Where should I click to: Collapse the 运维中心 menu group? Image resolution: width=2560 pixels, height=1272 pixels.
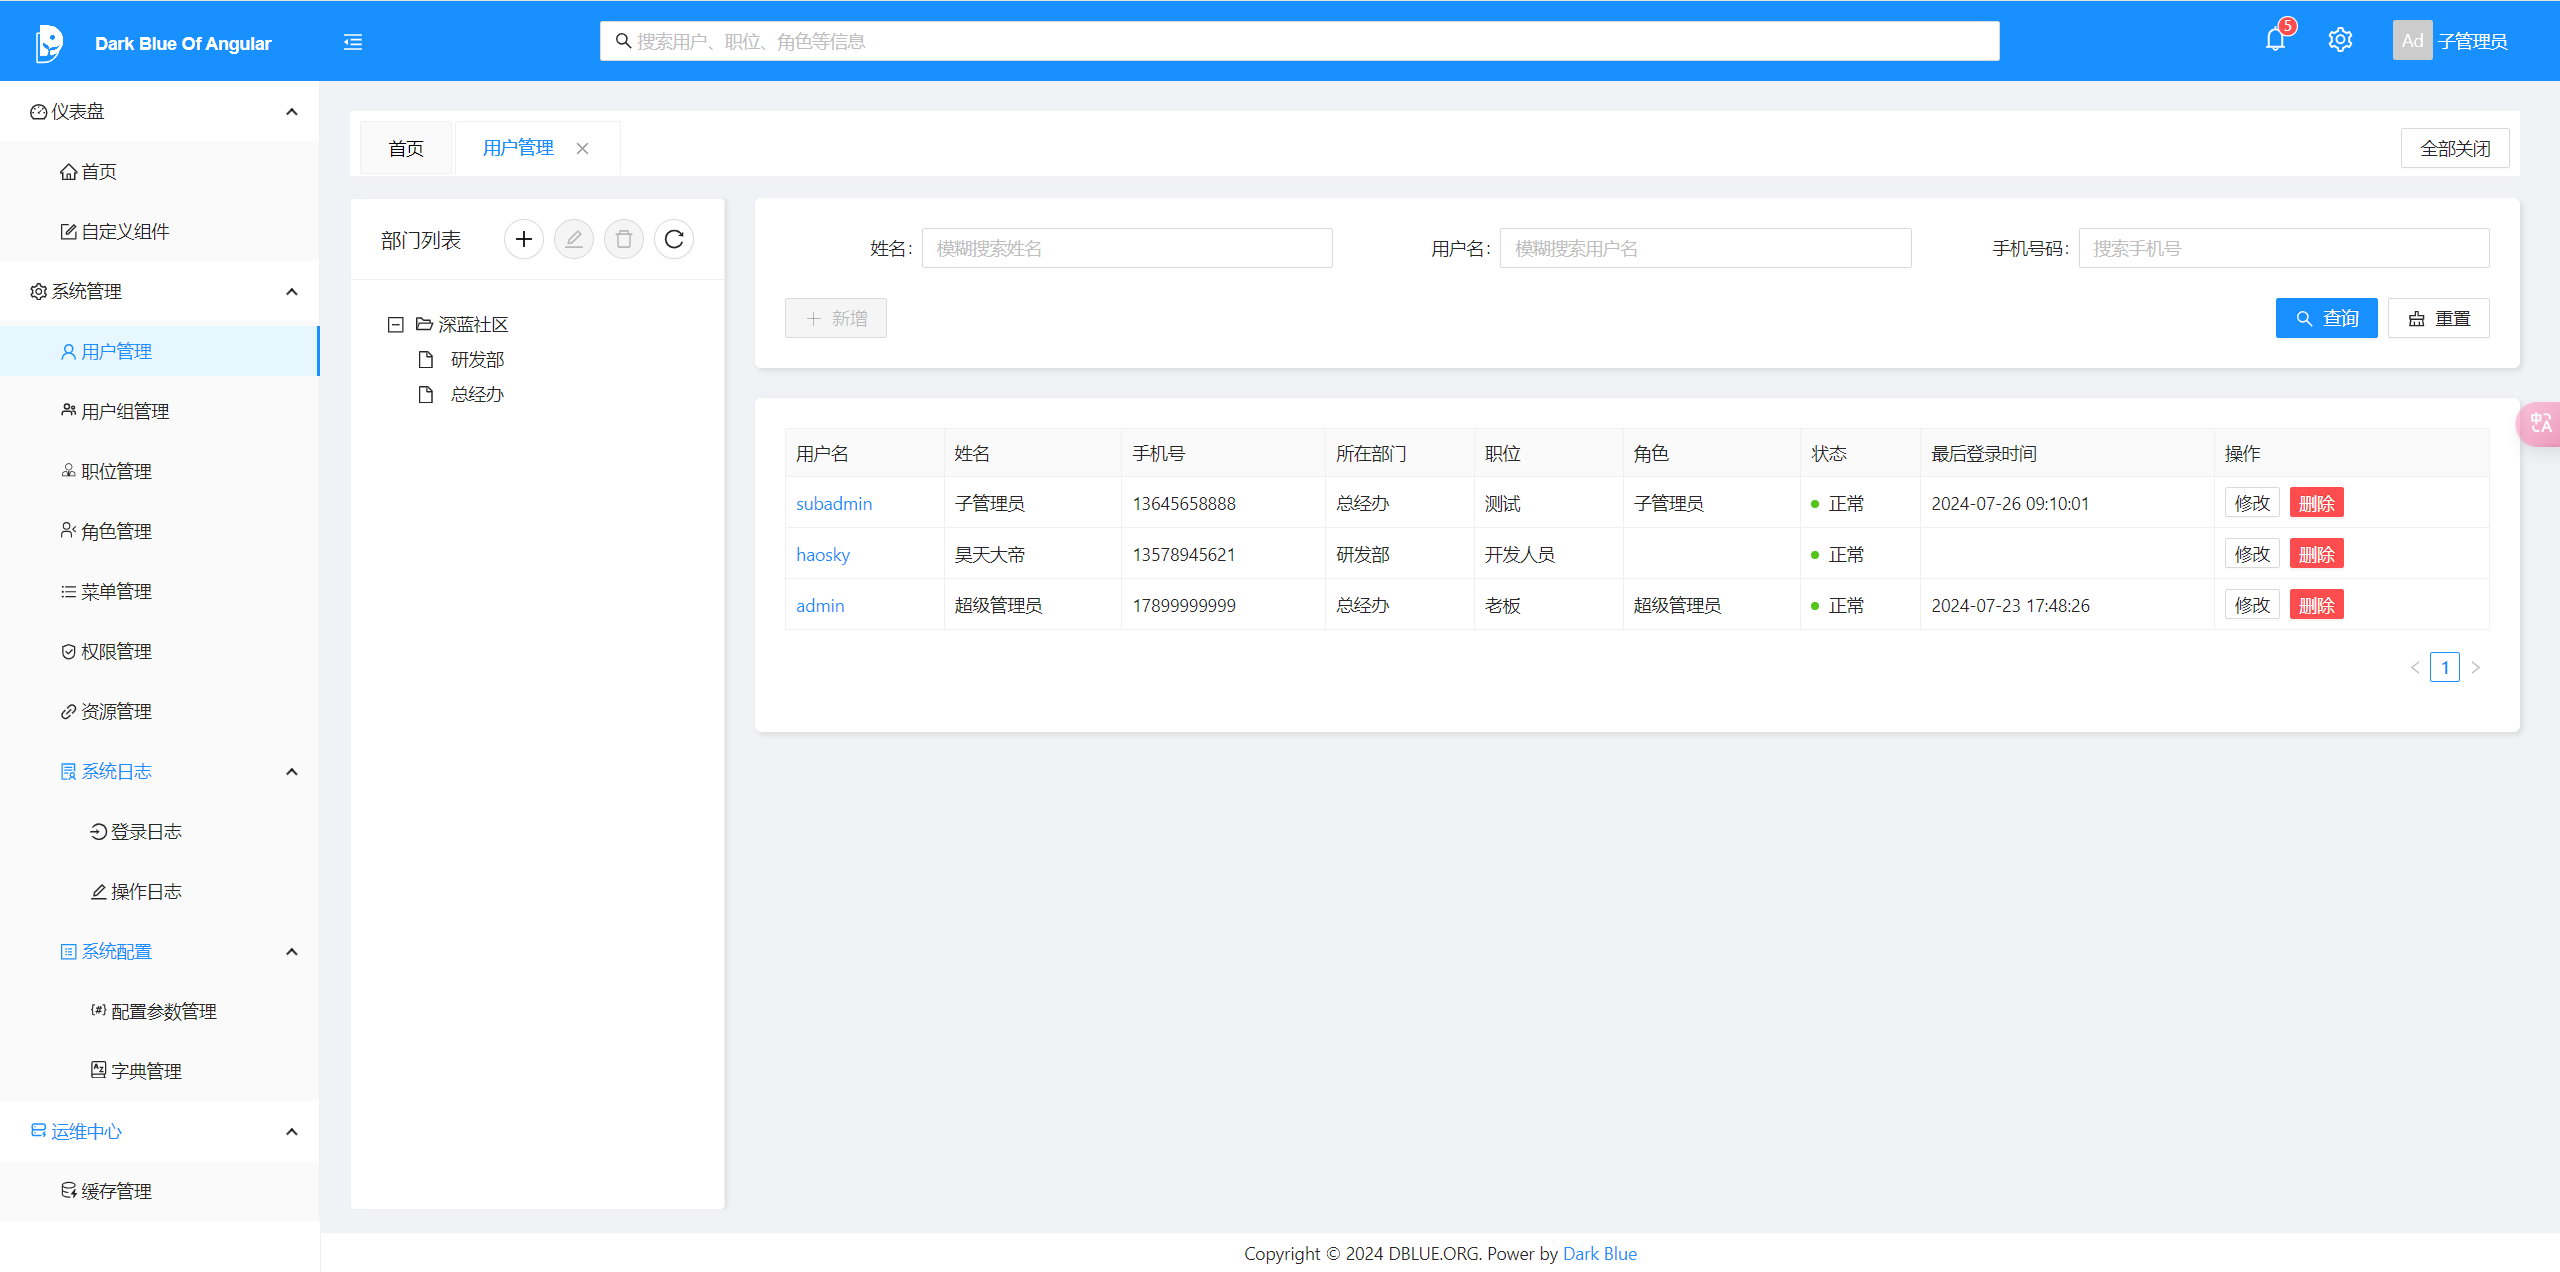pos(292,1131)
